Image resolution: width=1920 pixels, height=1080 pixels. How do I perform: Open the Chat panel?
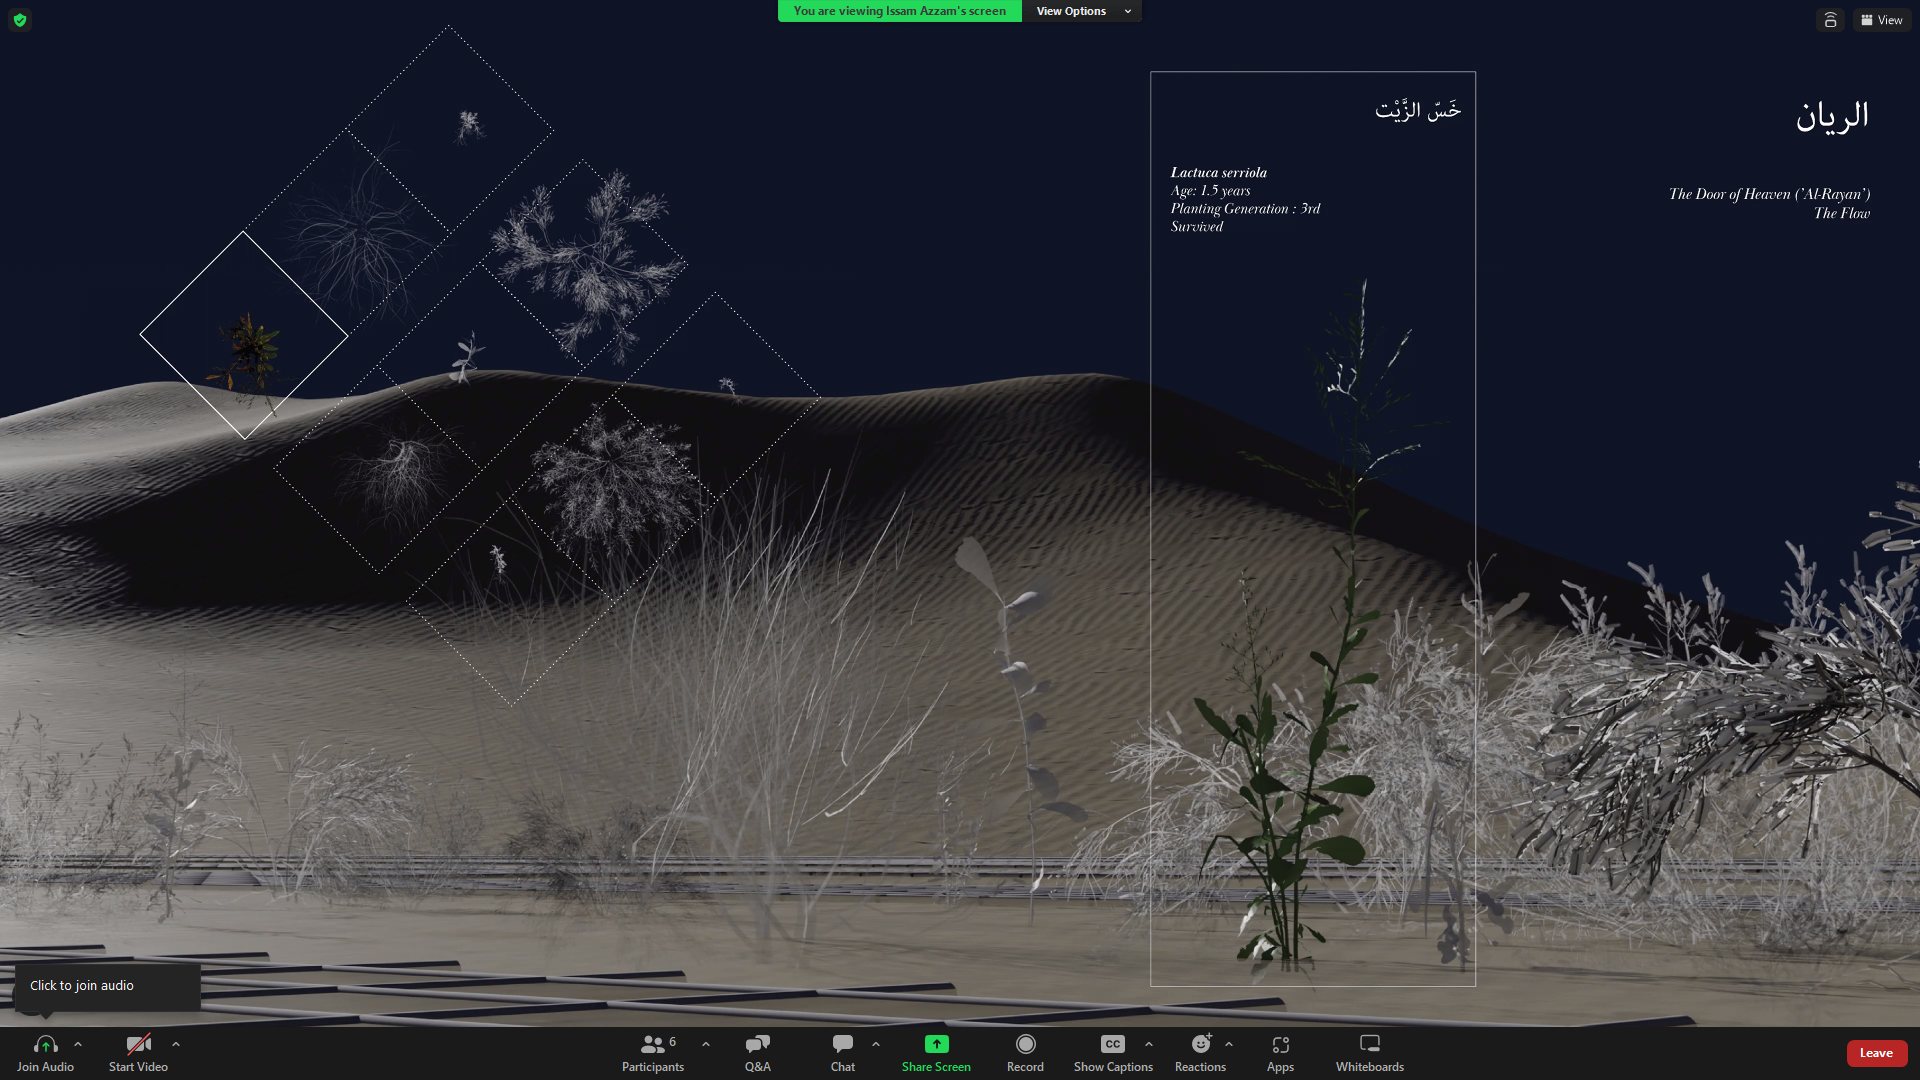[x=843, y=1053]
